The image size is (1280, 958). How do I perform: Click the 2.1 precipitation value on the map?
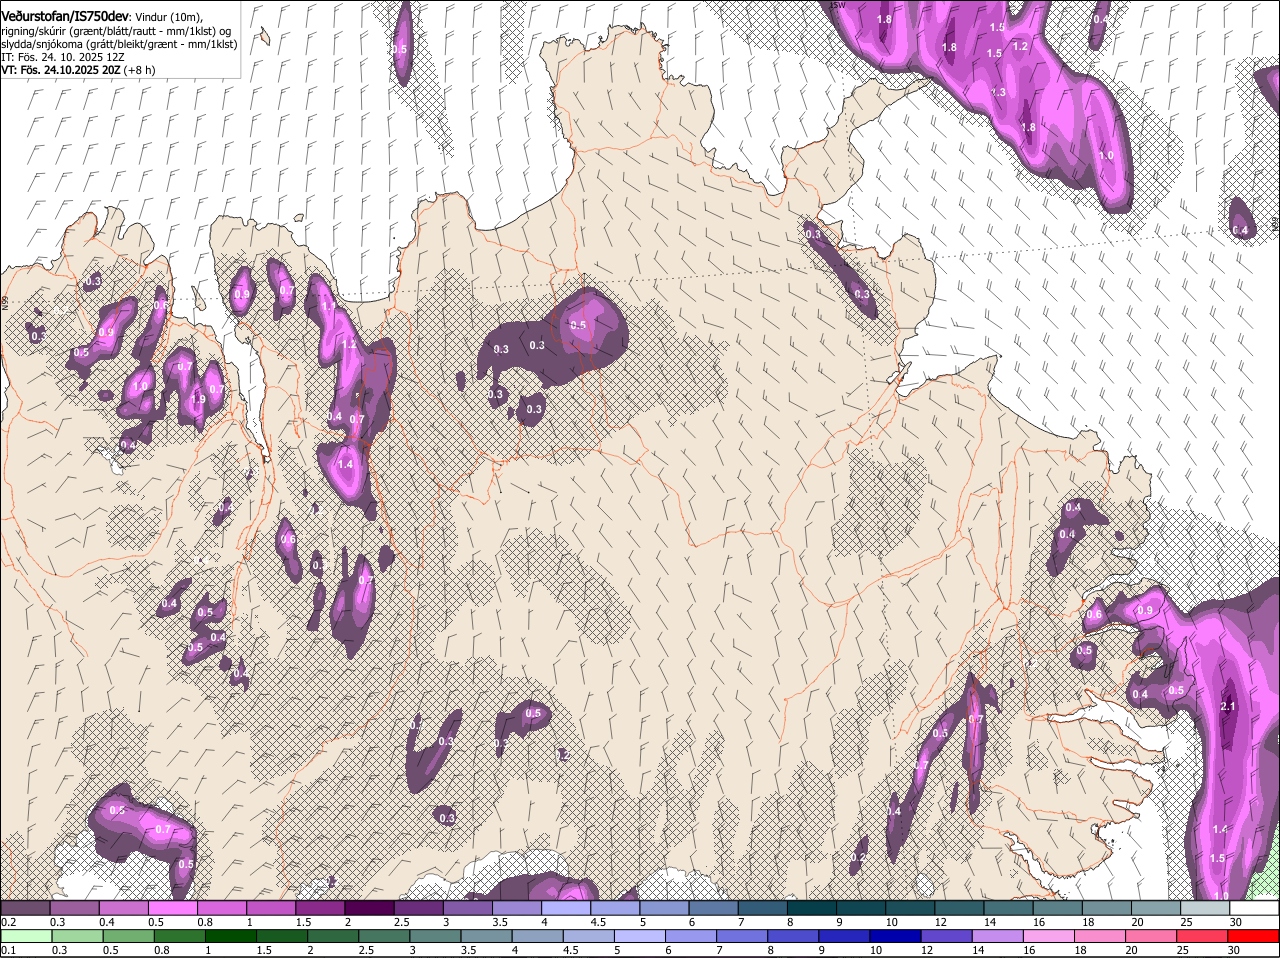tap(1229, 706)
